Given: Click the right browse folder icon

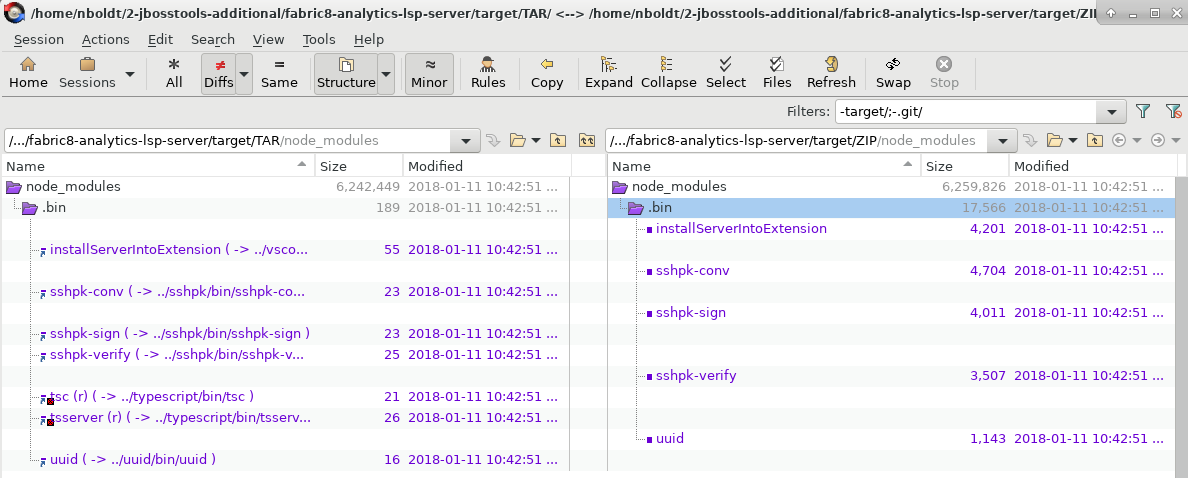Looking at the screenshot, I should tap(1054, 140).
